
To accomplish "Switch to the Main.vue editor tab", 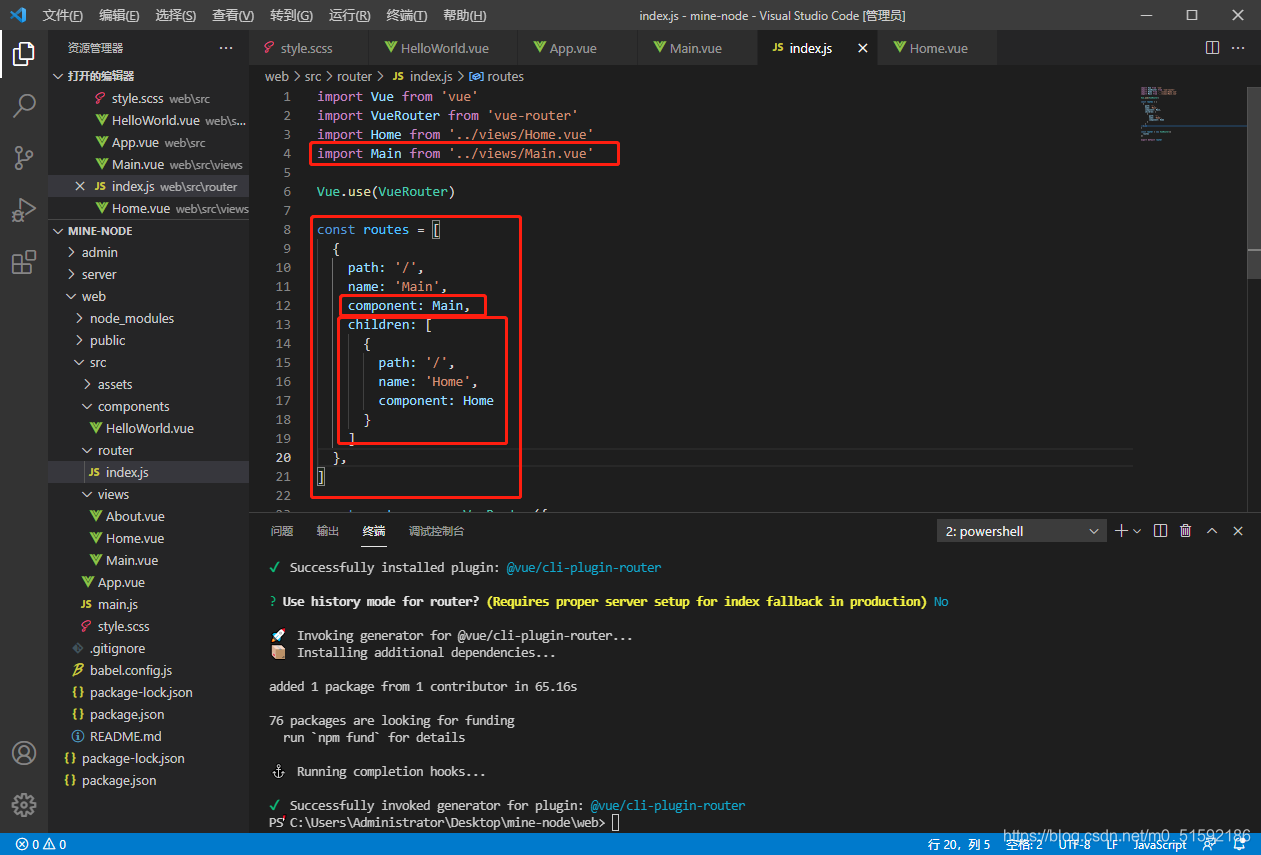I will 695,48.
